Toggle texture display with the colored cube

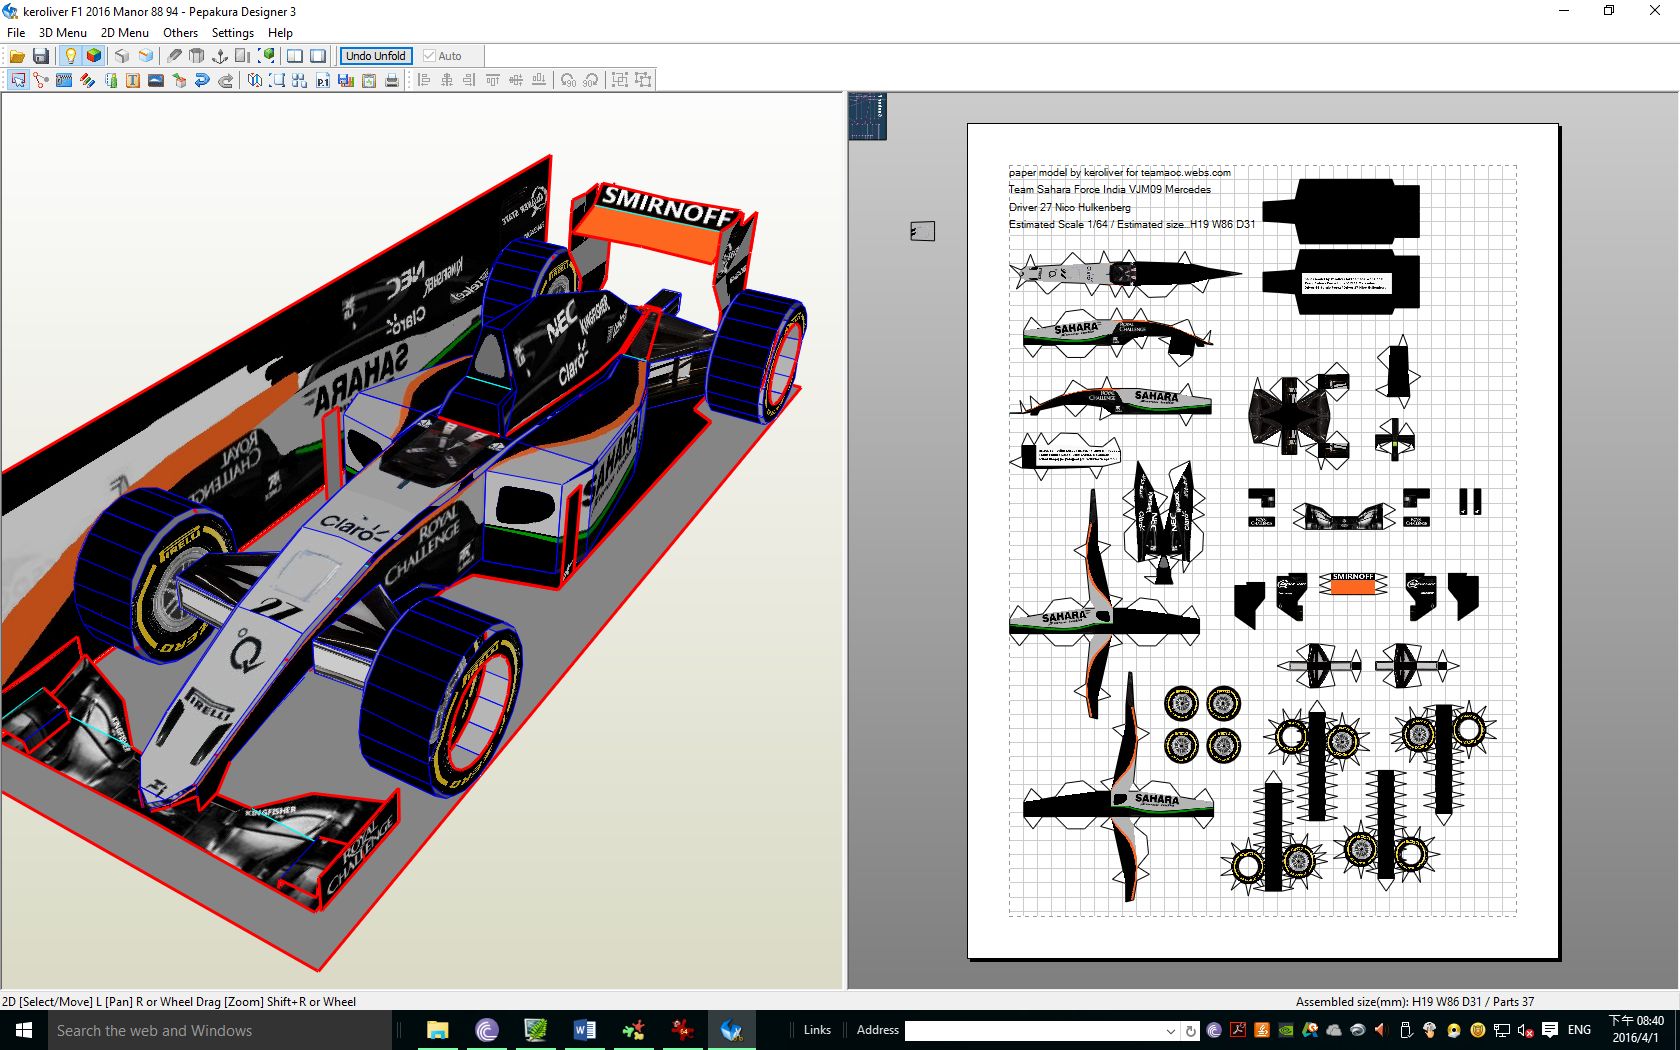point(94,56)
